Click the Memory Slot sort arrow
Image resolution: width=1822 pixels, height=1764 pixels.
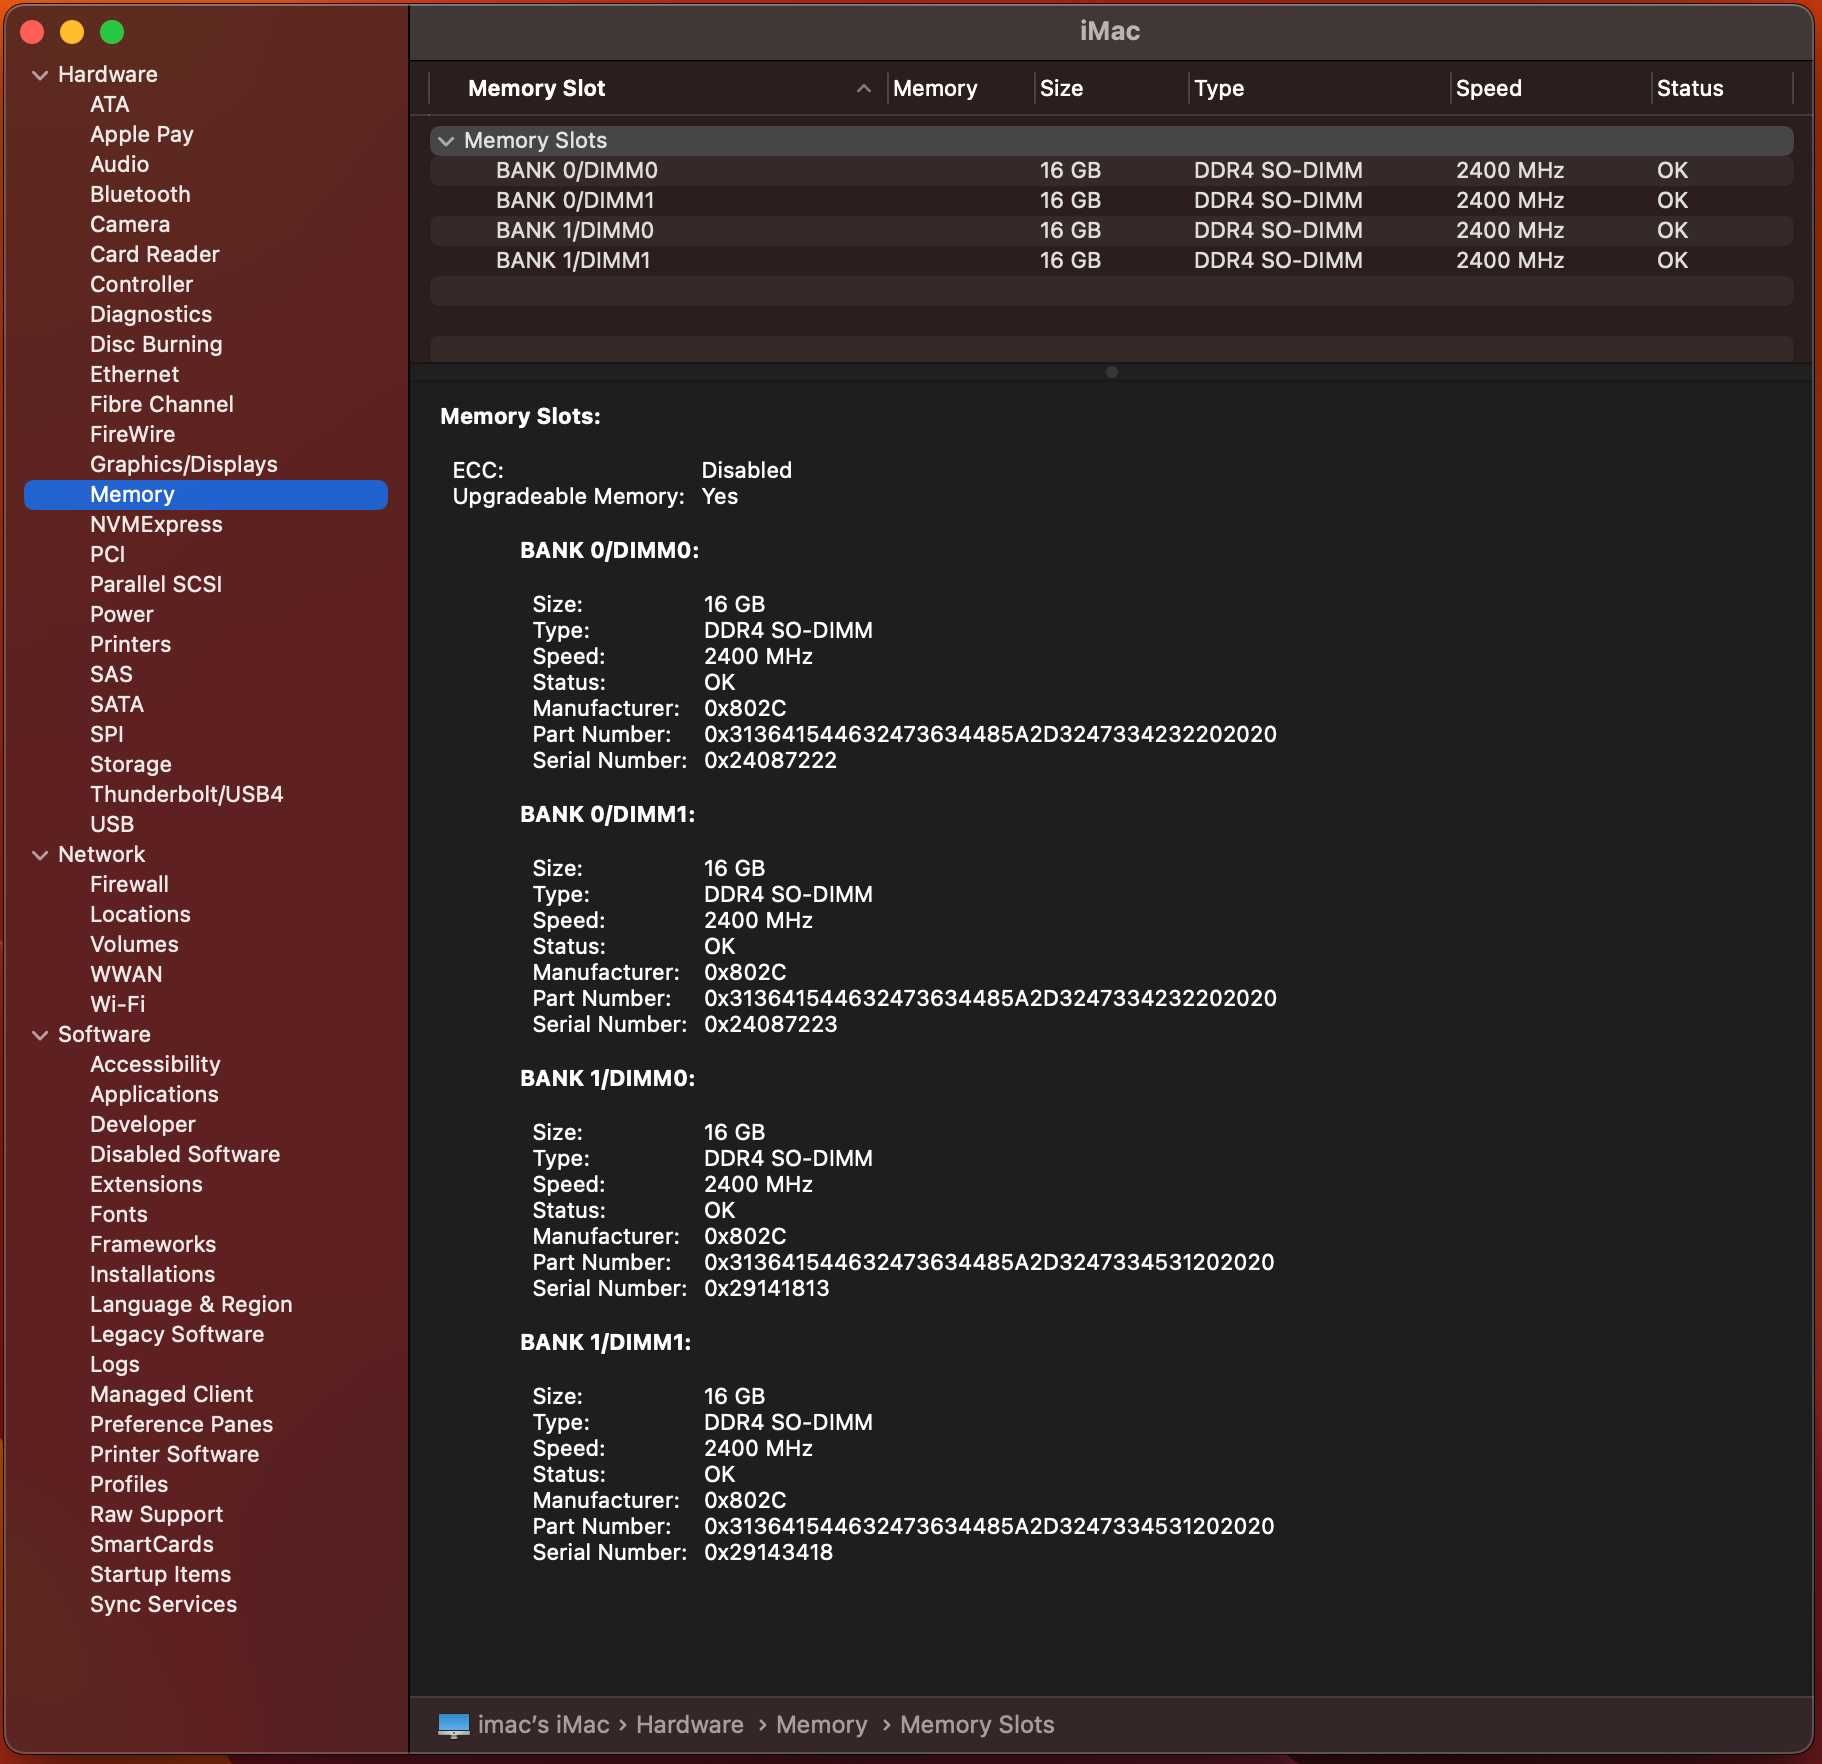pos(864,89)
